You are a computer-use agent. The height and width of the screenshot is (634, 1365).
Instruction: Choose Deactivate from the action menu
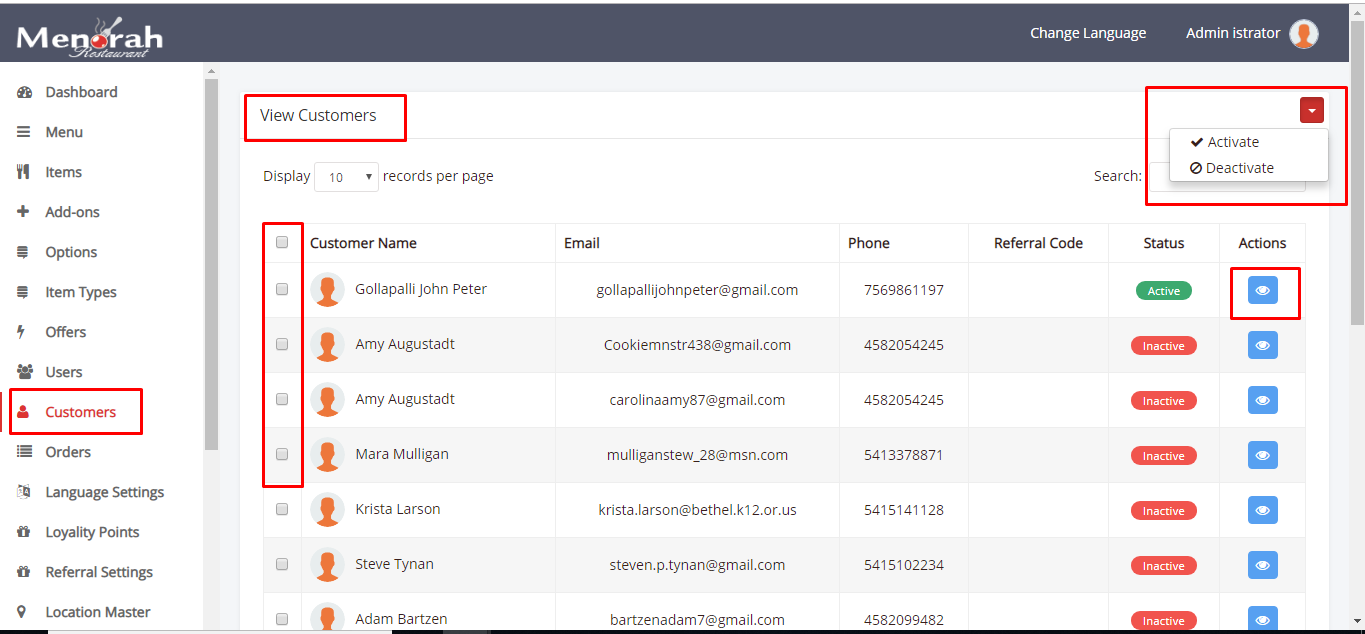pos(1239,168)
